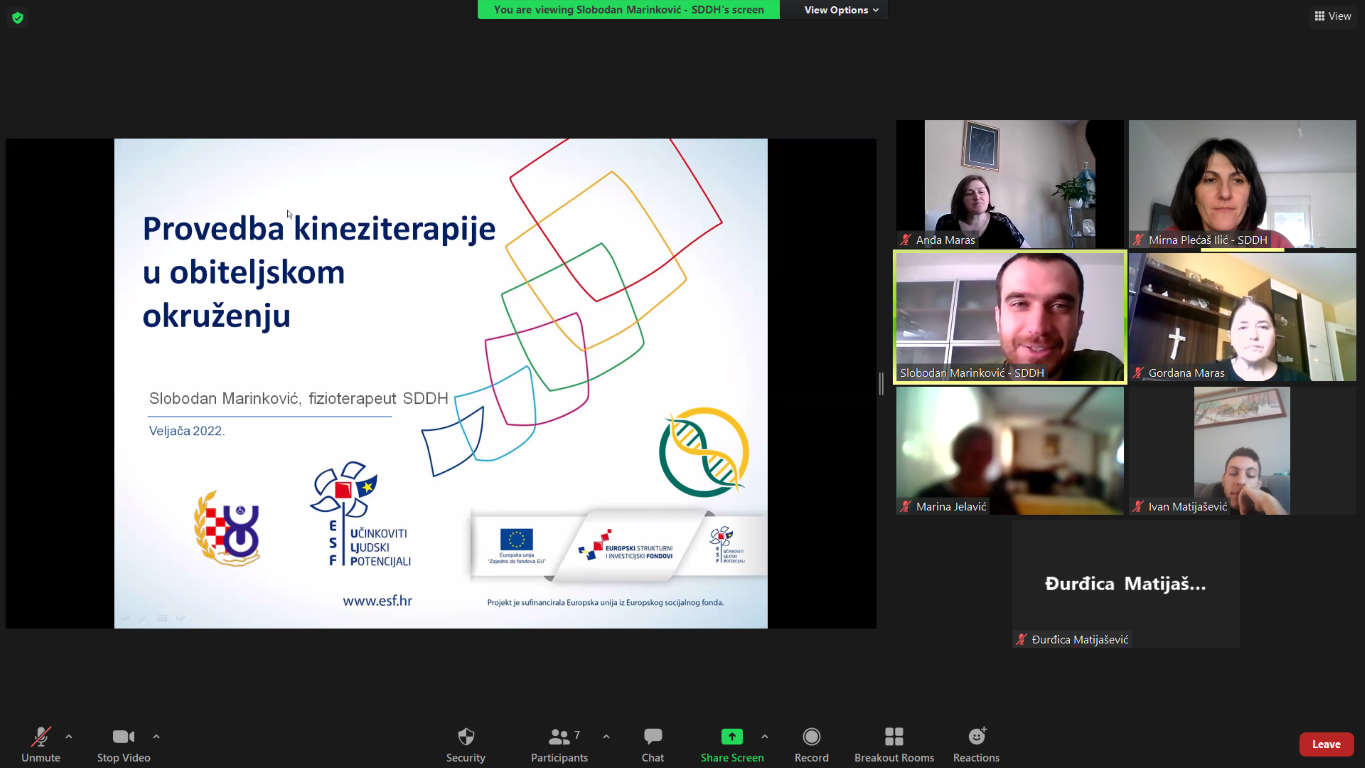Expand video options arrow next to Stop Video

coord(156,737)
